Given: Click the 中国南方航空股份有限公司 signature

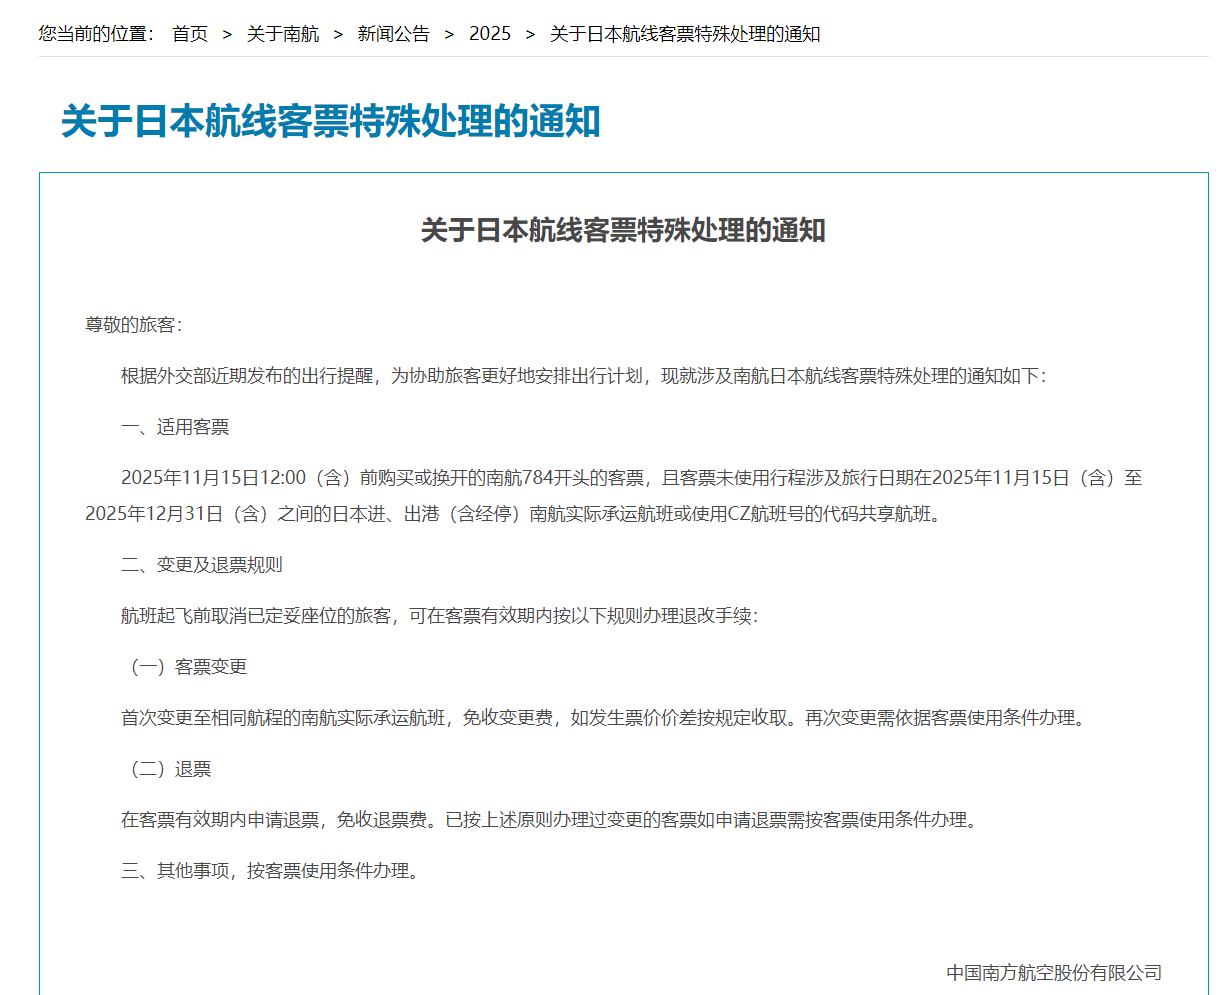Looking at the screenshot, I should [1054, 972].
